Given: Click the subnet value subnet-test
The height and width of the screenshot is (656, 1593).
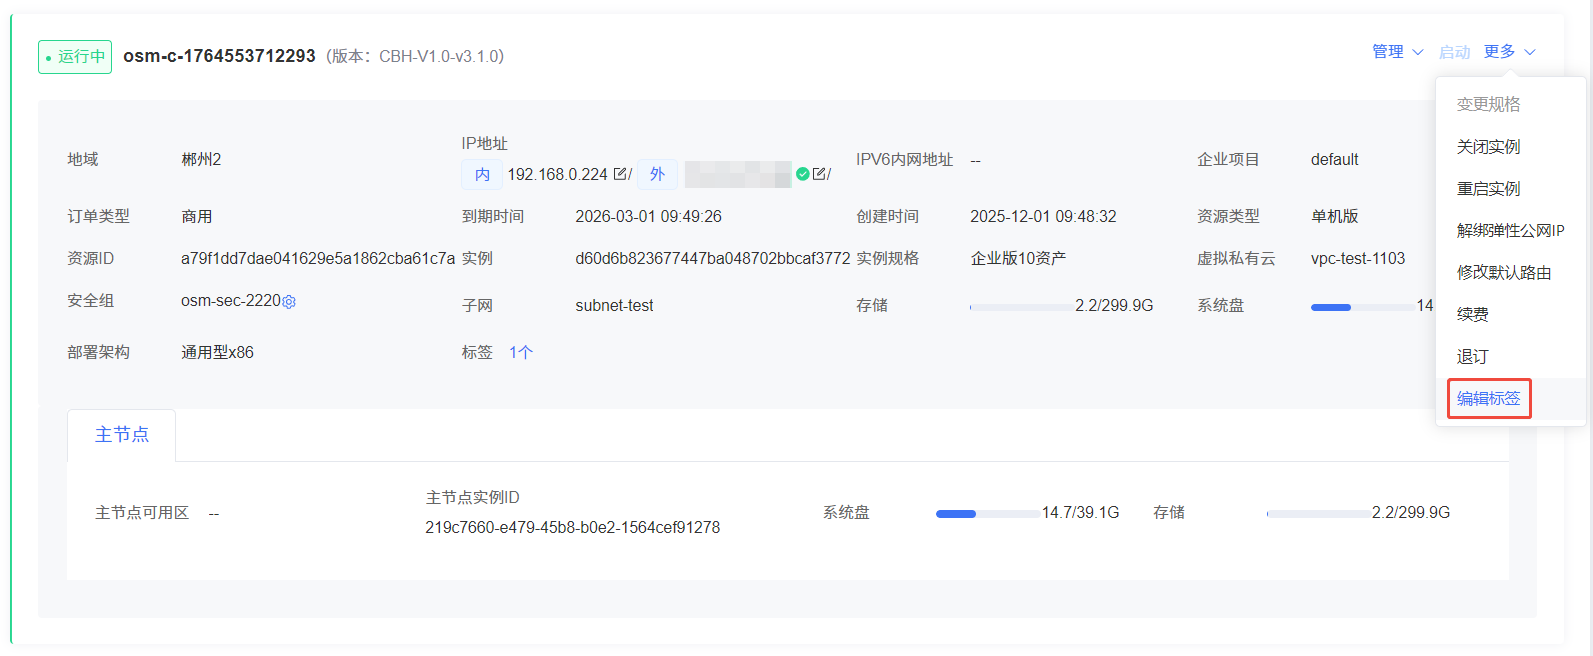Looking at the screenshot, I should pos(614,305).
